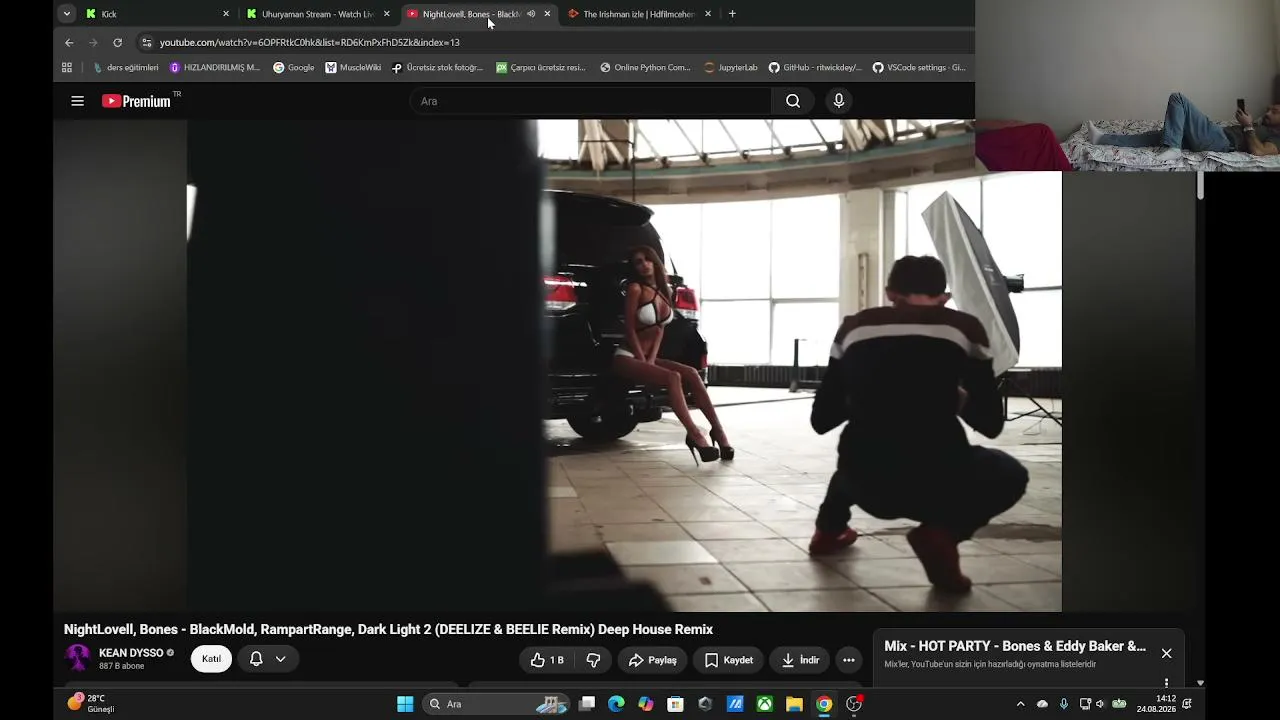Image resolution: width=1280 pixels, height=720 pixels.
Task: Go back in browser history
Action: point(69,42)
